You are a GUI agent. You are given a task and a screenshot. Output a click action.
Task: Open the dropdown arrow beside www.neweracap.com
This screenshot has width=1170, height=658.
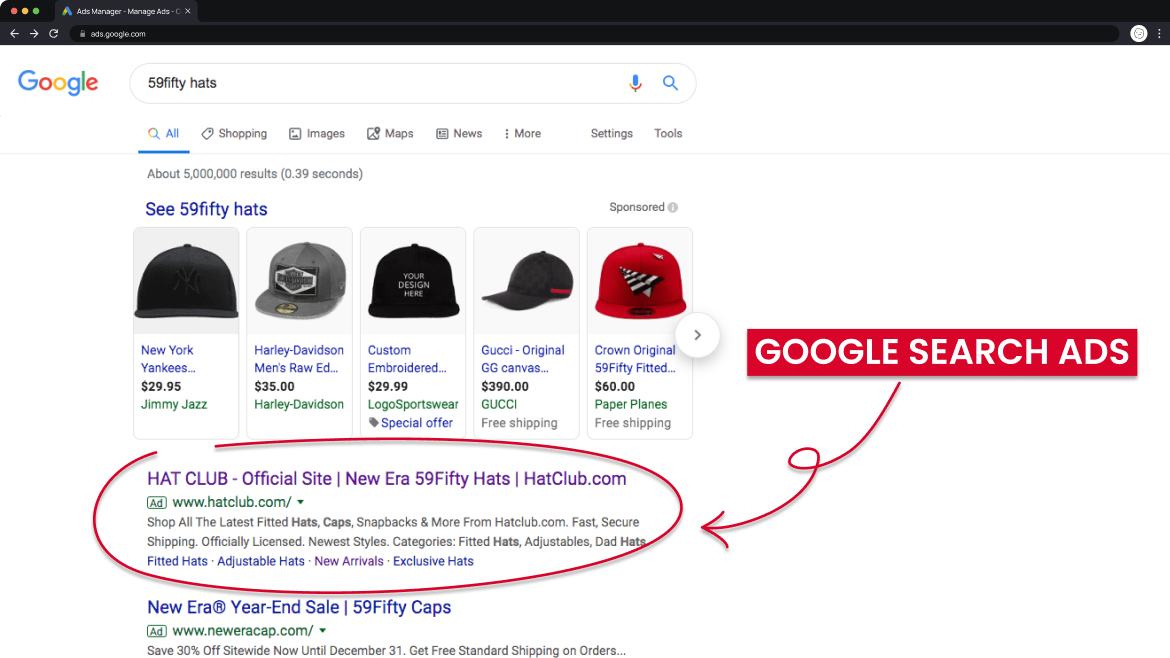pos(322,631)
